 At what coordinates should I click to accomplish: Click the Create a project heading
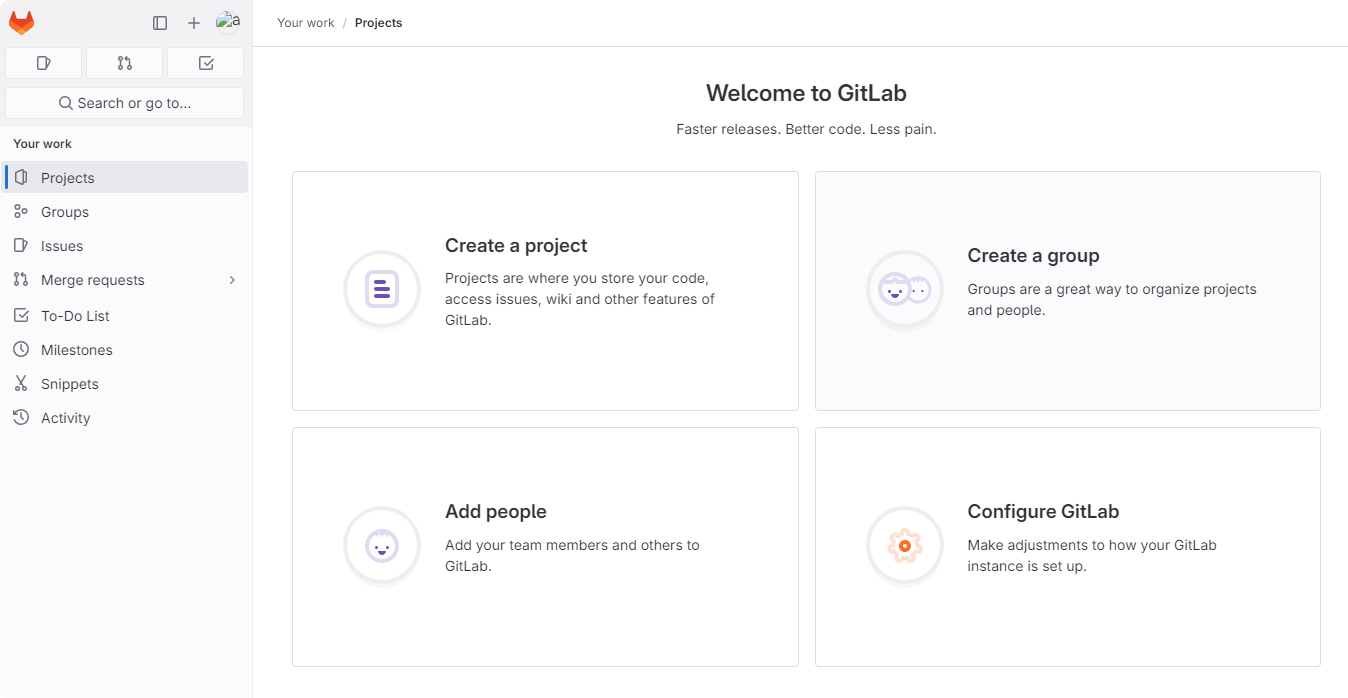coord(516,246)
